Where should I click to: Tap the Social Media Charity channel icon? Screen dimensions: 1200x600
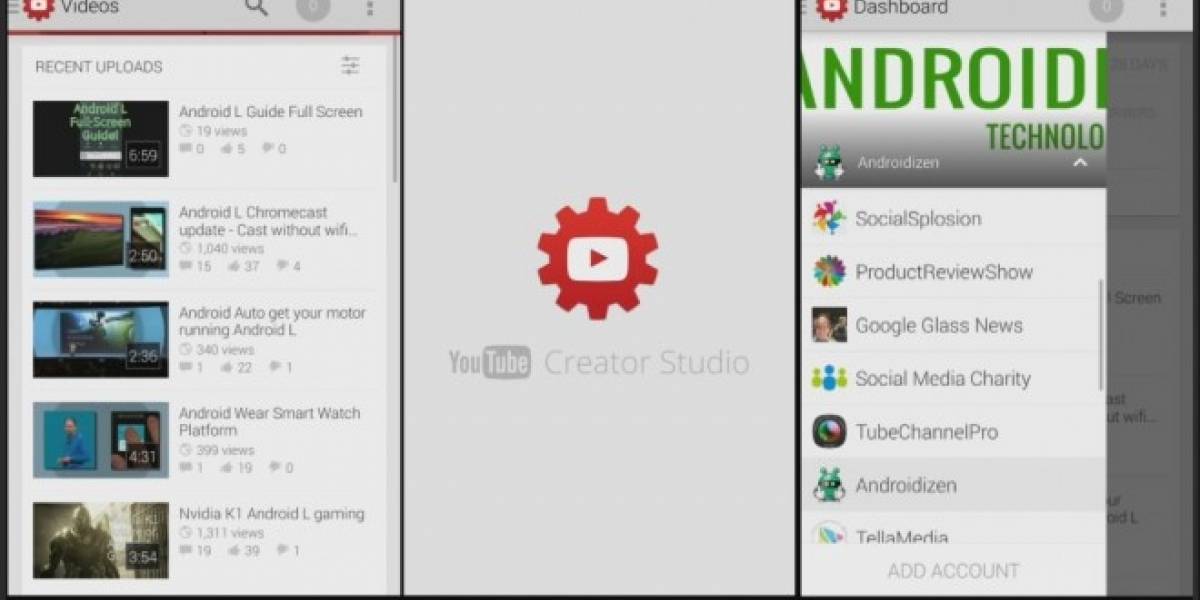[x=829, y=378]
